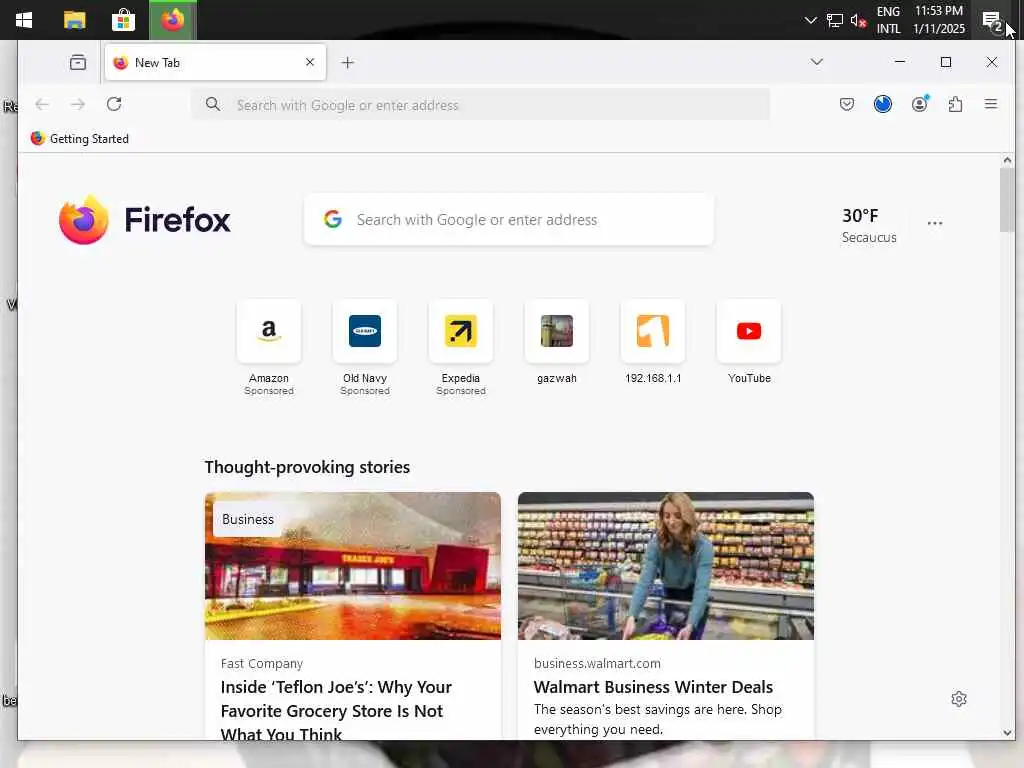The height and width of the screenshot is (768, 1024).
Task: Click the Google G icon in search box
Action: coord(333,219)
